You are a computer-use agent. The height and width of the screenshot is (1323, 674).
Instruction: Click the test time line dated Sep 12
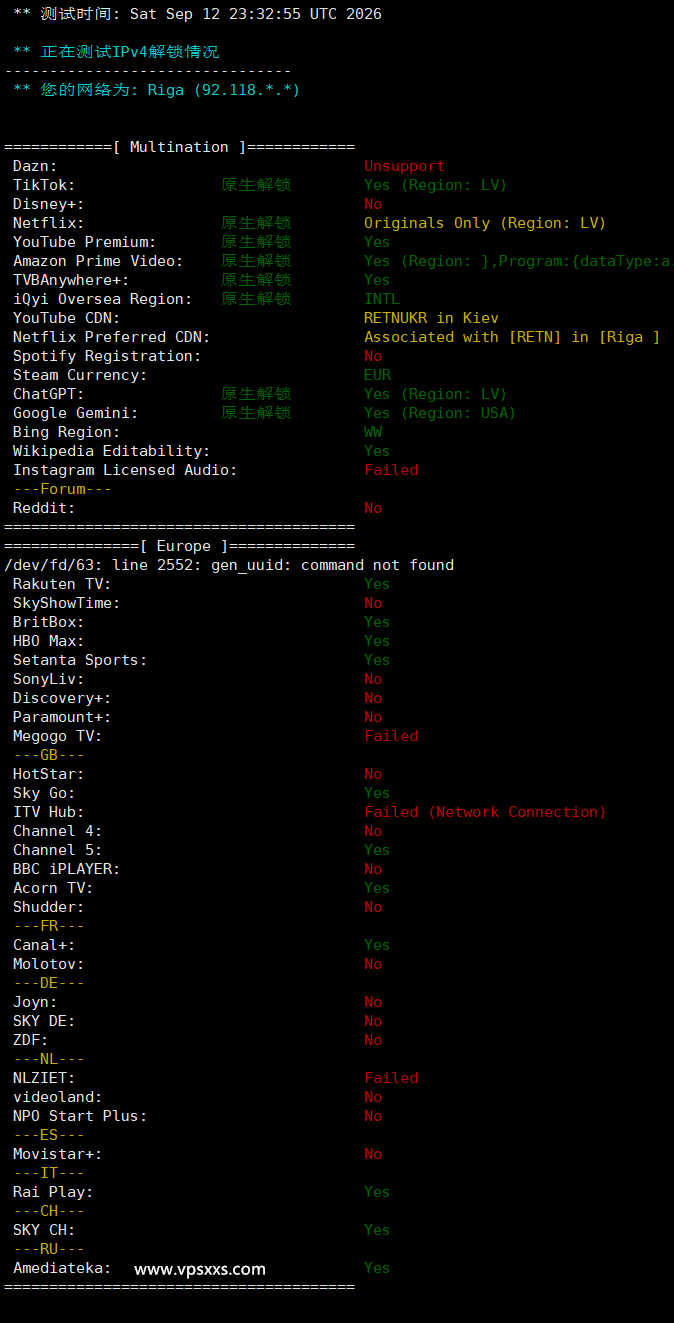coord(197,14)
